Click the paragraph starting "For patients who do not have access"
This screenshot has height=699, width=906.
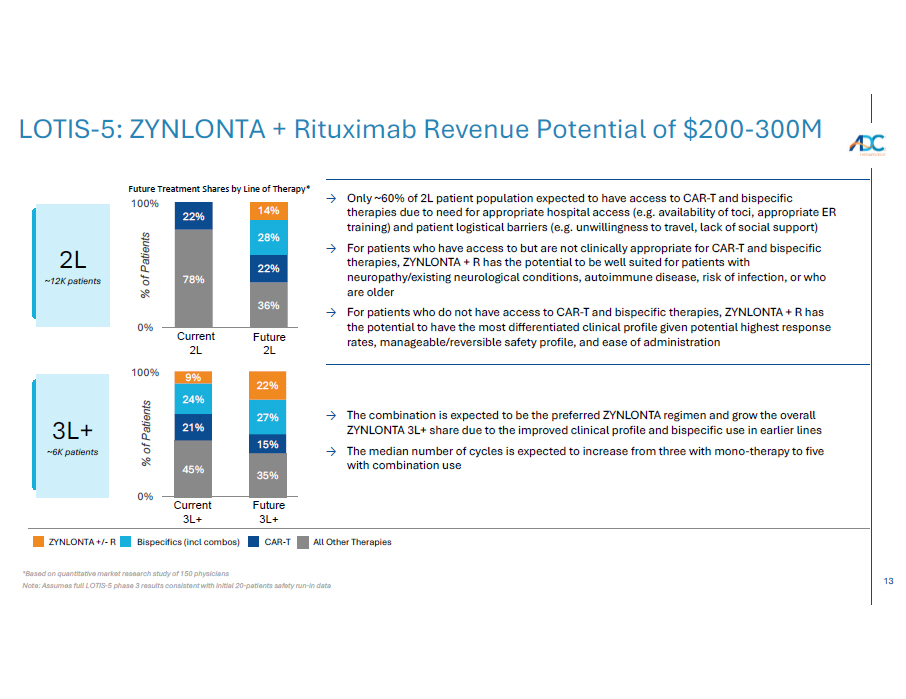[589, 327]
